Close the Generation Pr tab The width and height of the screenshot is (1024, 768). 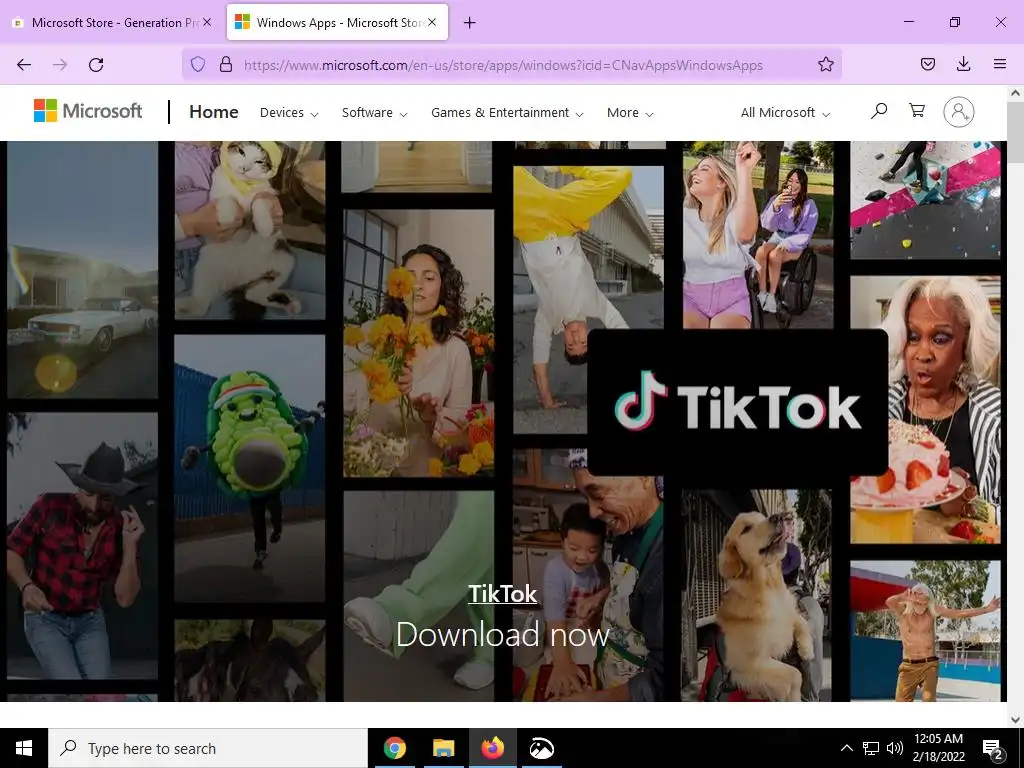(x=207, y=22)
